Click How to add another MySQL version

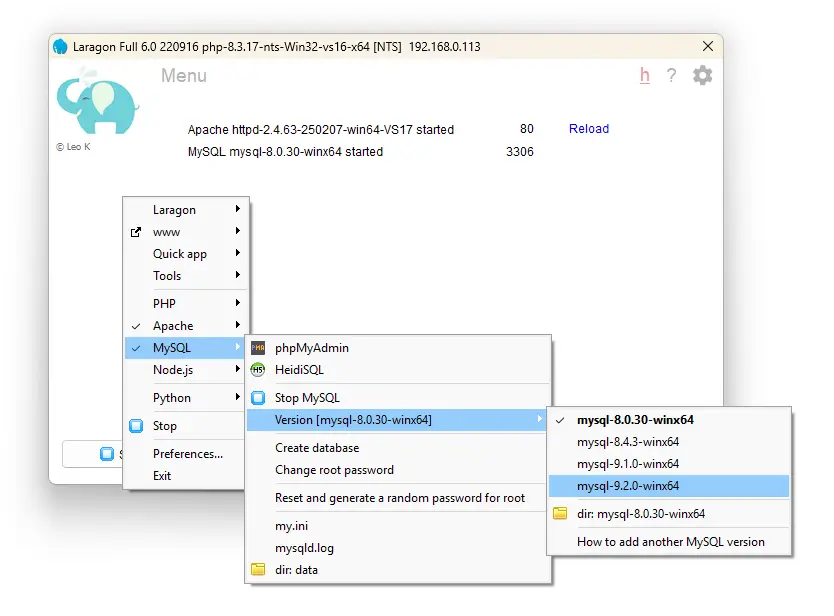[x=669, y=542]
